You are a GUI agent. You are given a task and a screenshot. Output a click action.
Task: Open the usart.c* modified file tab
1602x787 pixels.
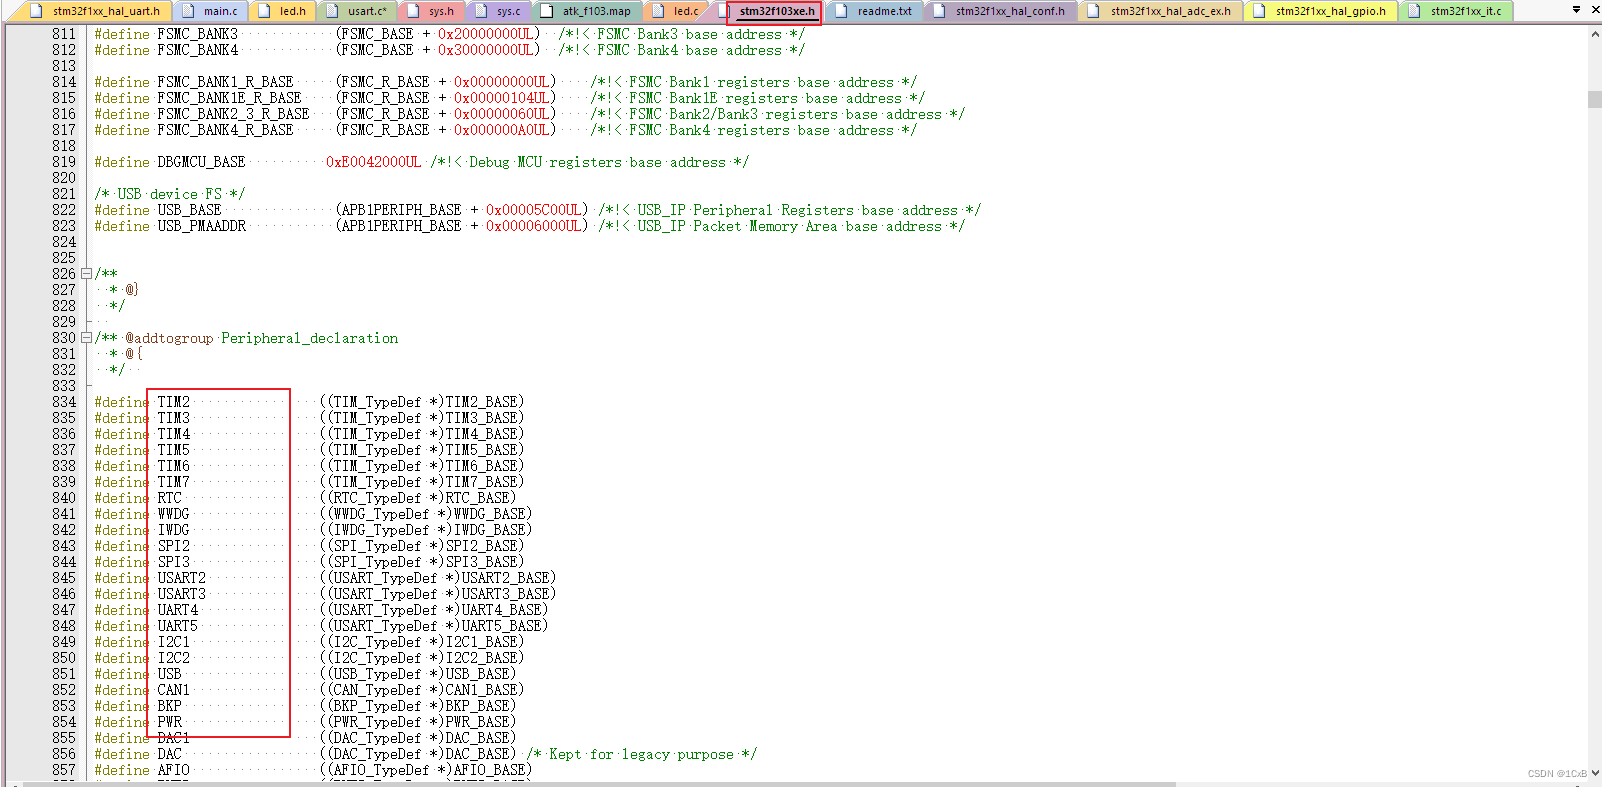357,11
